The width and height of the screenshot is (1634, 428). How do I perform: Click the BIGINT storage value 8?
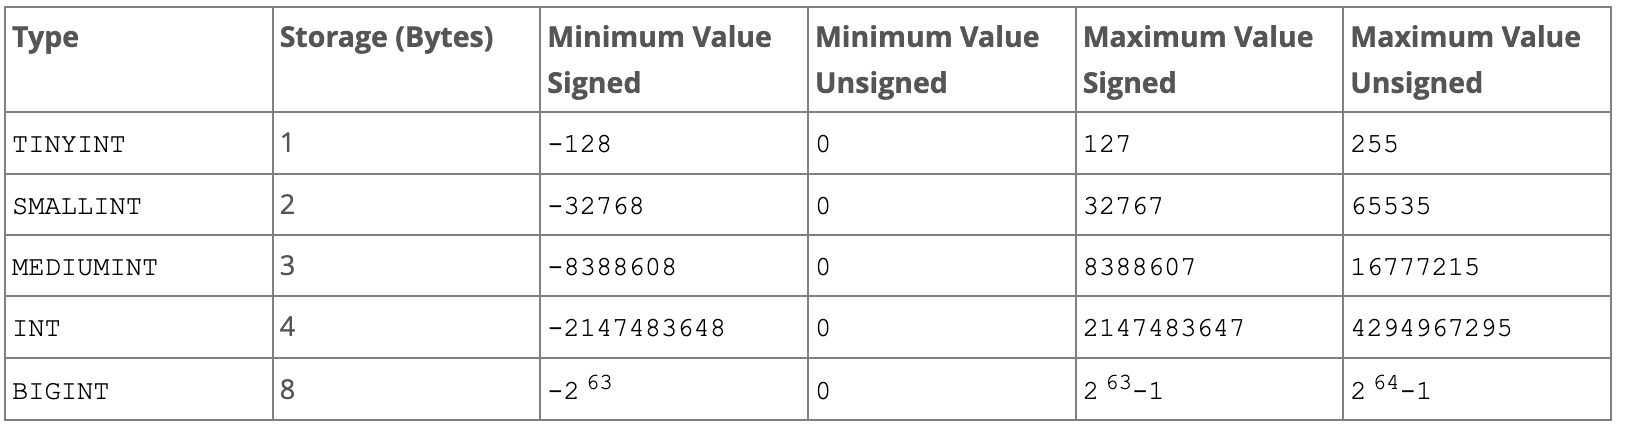(x=406, y=389)
